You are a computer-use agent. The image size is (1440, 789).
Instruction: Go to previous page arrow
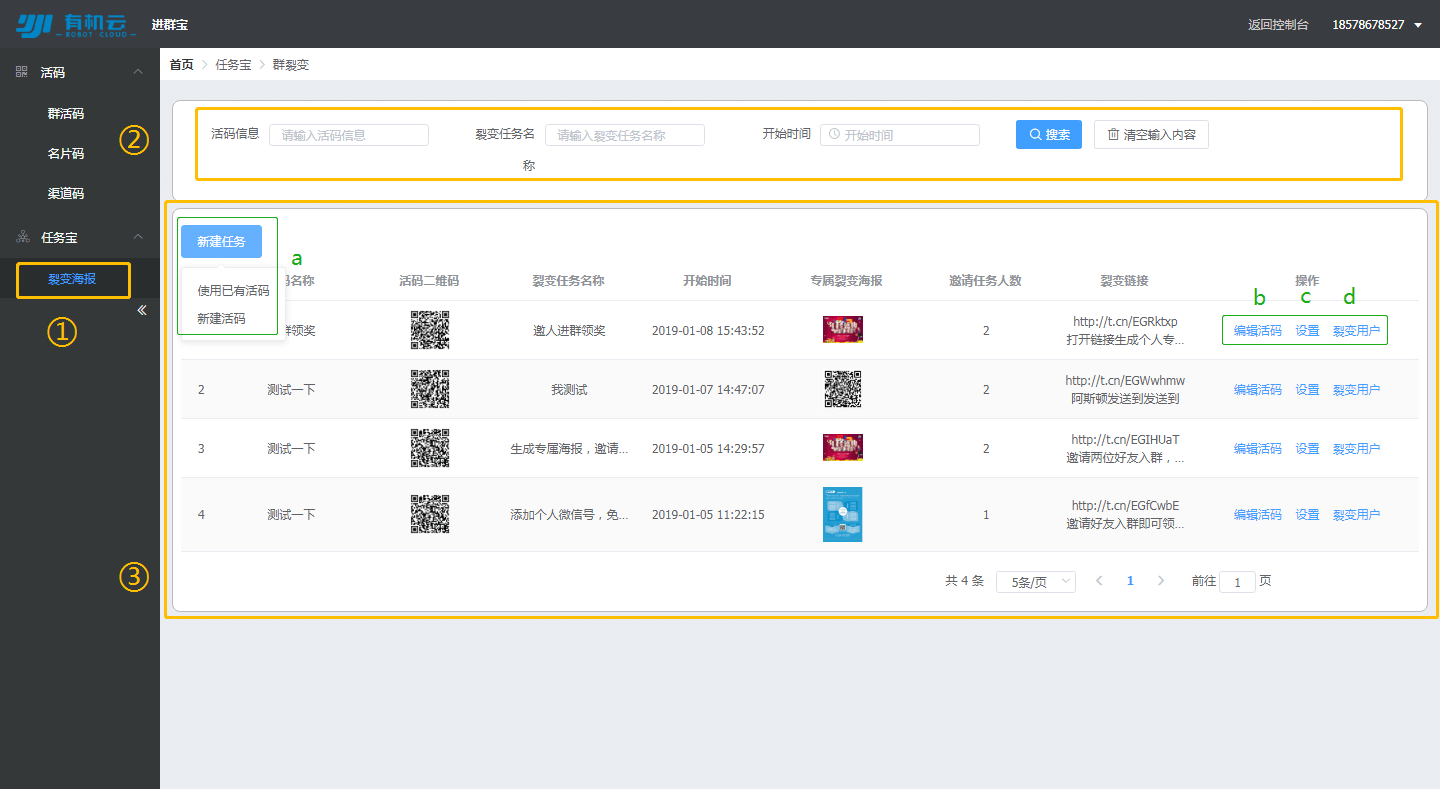[1099, 580]
